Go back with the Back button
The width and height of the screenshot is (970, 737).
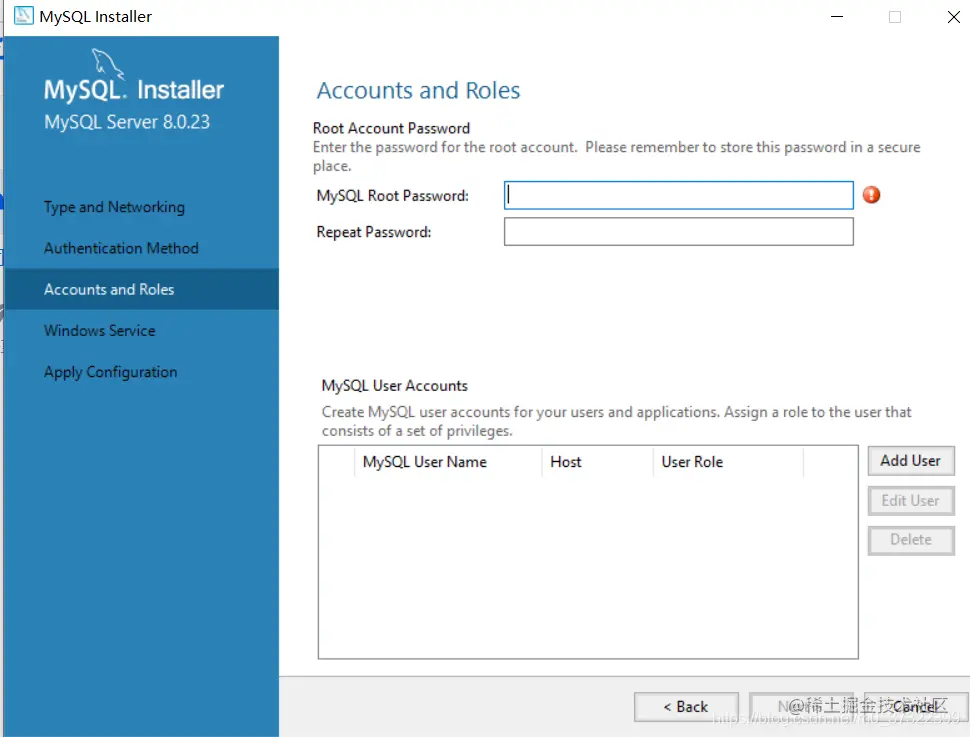pyautogui.click(x=686, y=707)
